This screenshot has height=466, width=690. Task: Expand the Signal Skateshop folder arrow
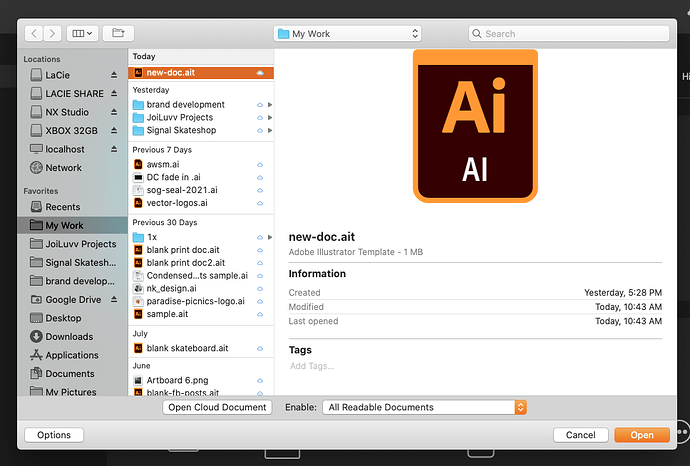point(270,130)
